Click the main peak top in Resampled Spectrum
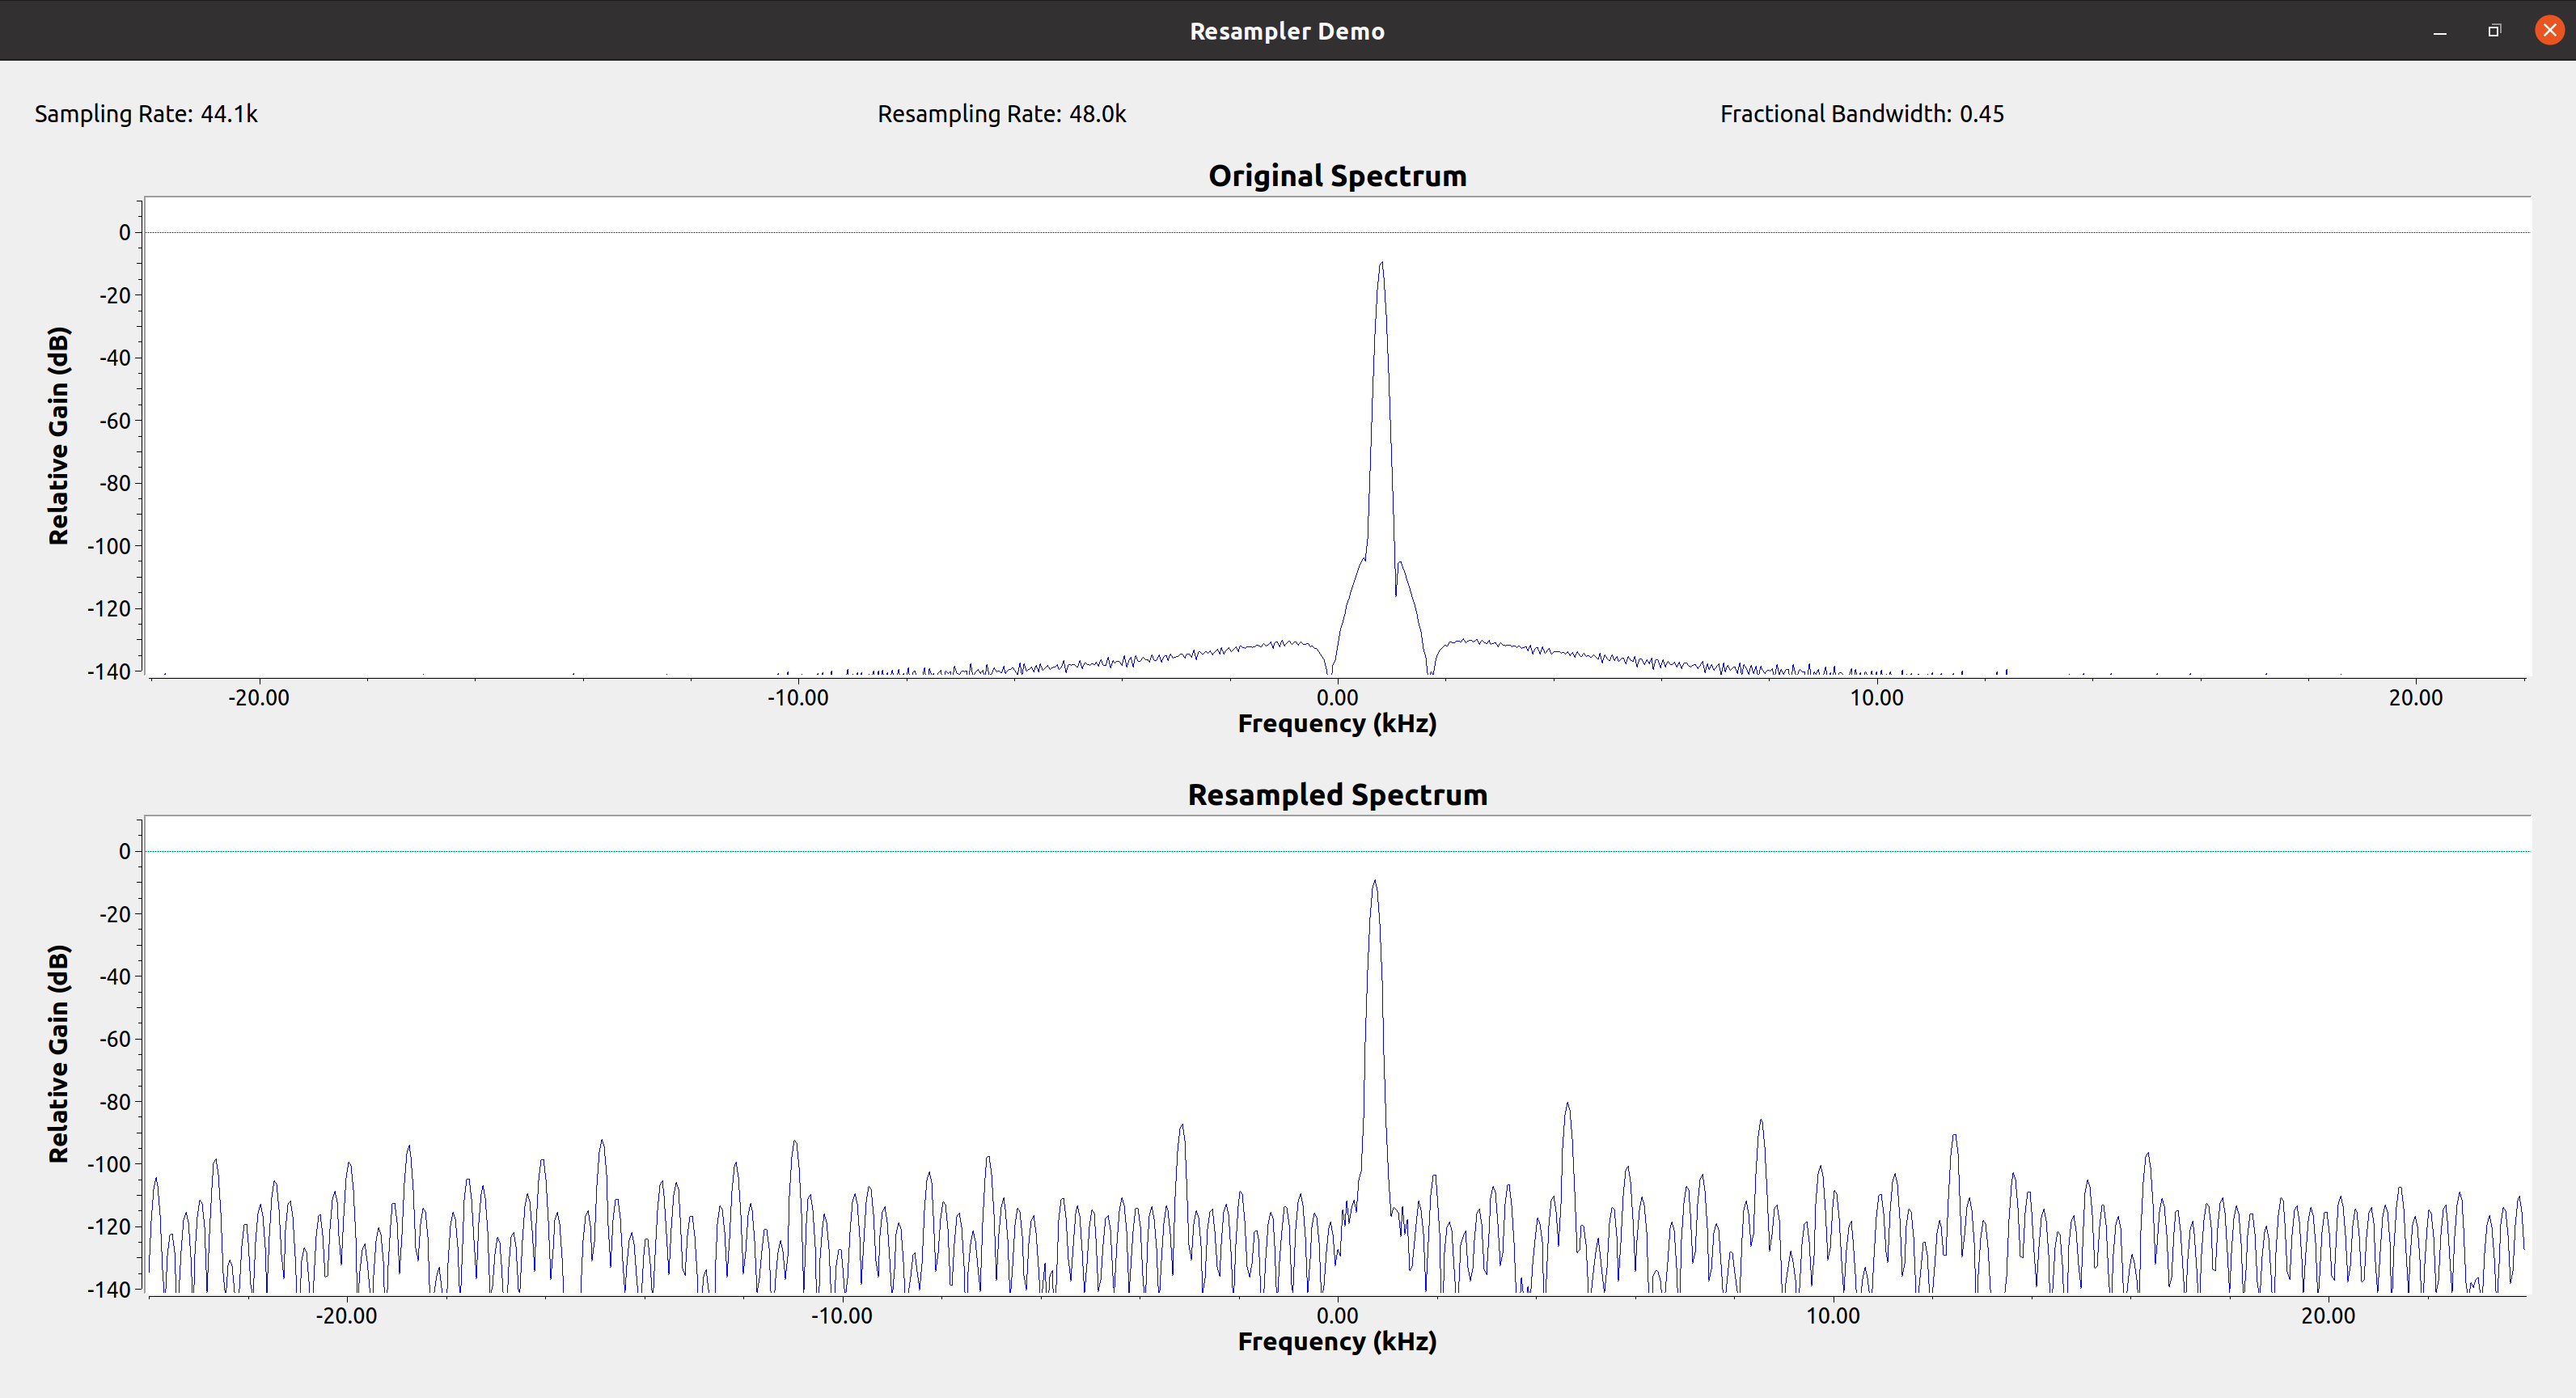 click(x=1374, y=883)
